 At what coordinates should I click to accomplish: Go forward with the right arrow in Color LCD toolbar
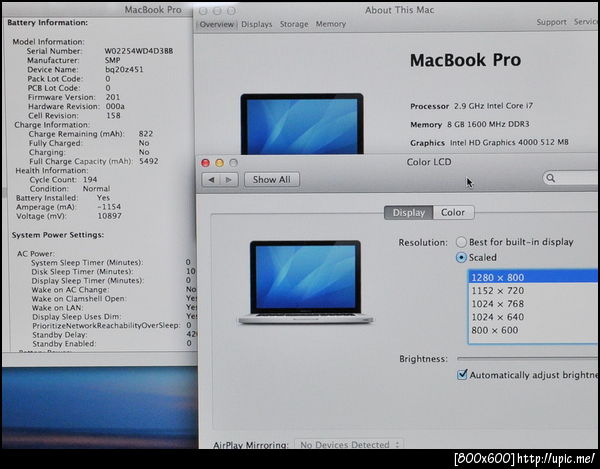point(229,180)
